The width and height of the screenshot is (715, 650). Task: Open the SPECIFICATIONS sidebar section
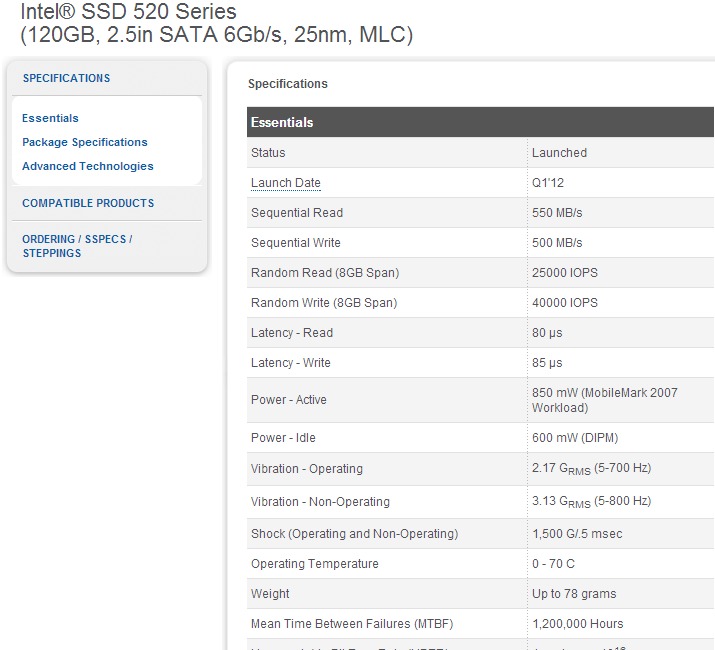[66, 78]
